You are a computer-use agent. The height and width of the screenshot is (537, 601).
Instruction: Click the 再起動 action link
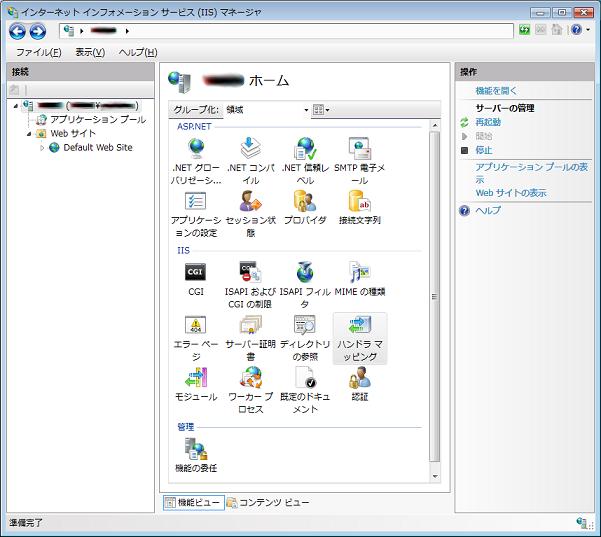(x=488, y=122)
